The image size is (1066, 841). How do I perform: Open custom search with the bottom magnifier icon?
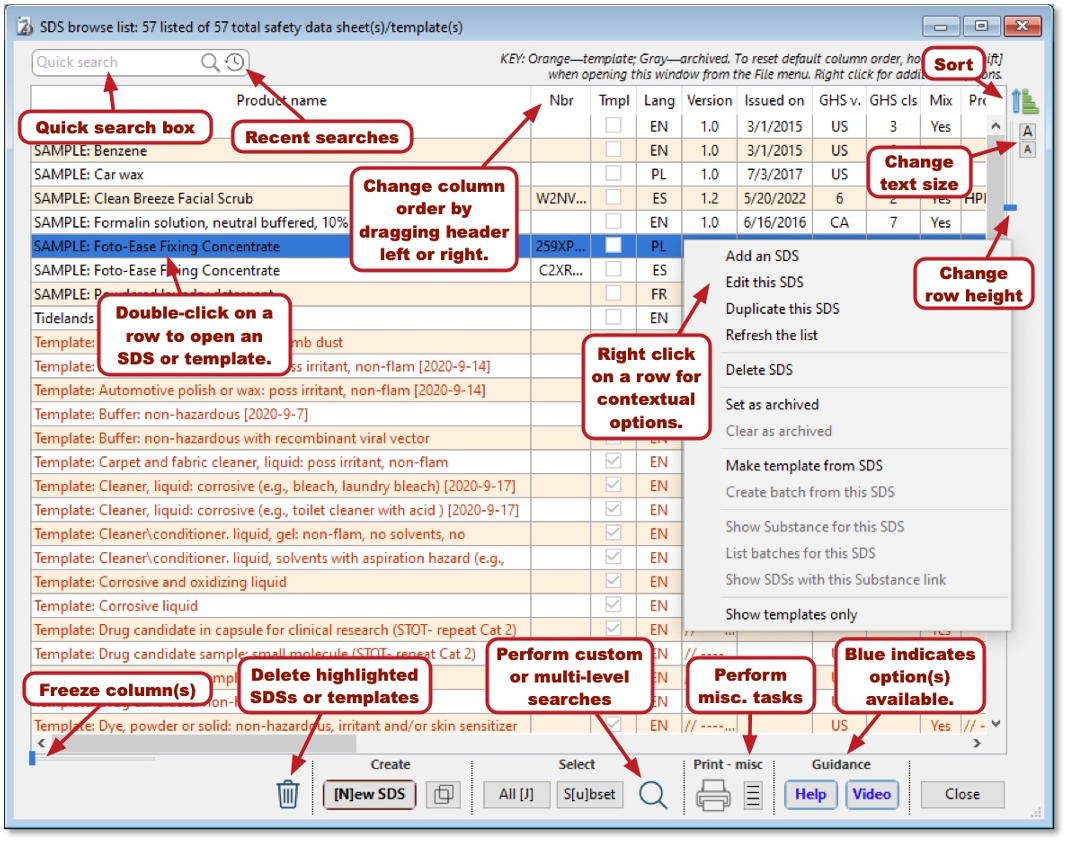tap(653, 794)
